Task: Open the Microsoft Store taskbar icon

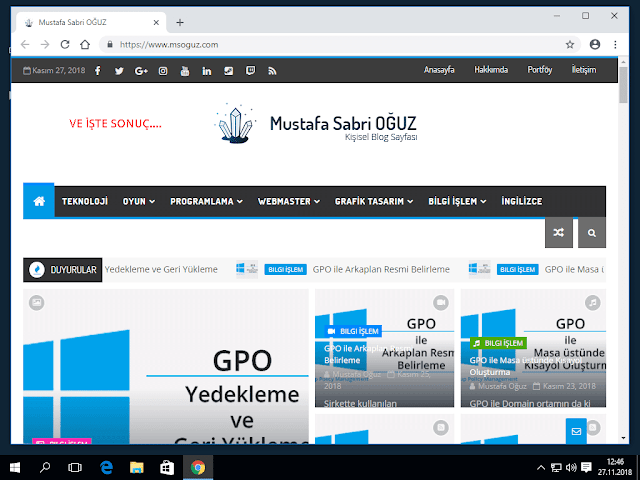Action: [x=167, y=467]
